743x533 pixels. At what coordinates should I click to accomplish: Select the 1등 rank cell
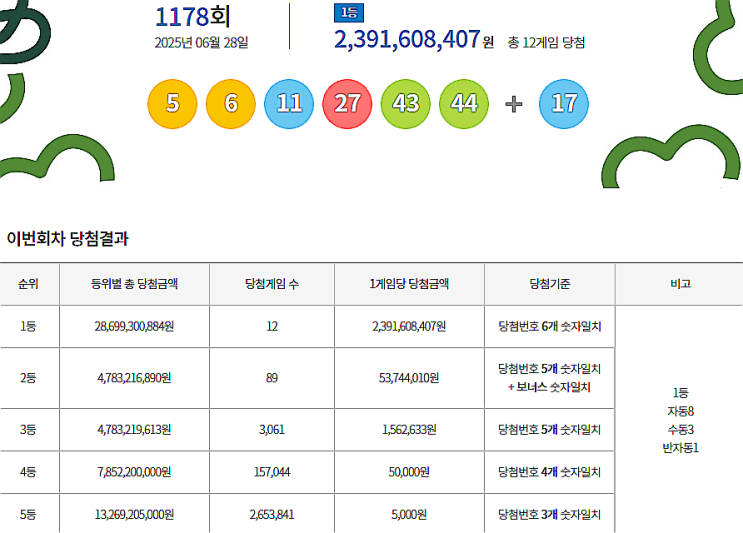pos(28,326)
